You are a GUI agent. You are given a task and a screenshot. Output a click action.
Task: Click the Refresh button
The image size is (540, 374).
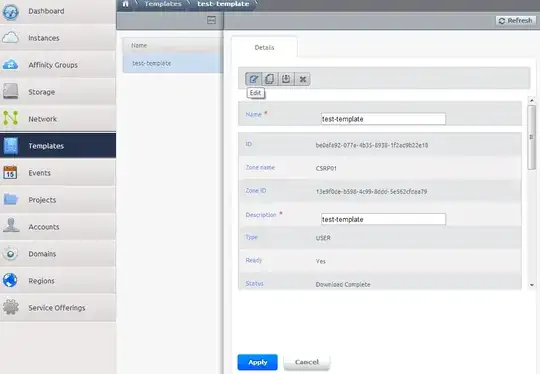516,21
